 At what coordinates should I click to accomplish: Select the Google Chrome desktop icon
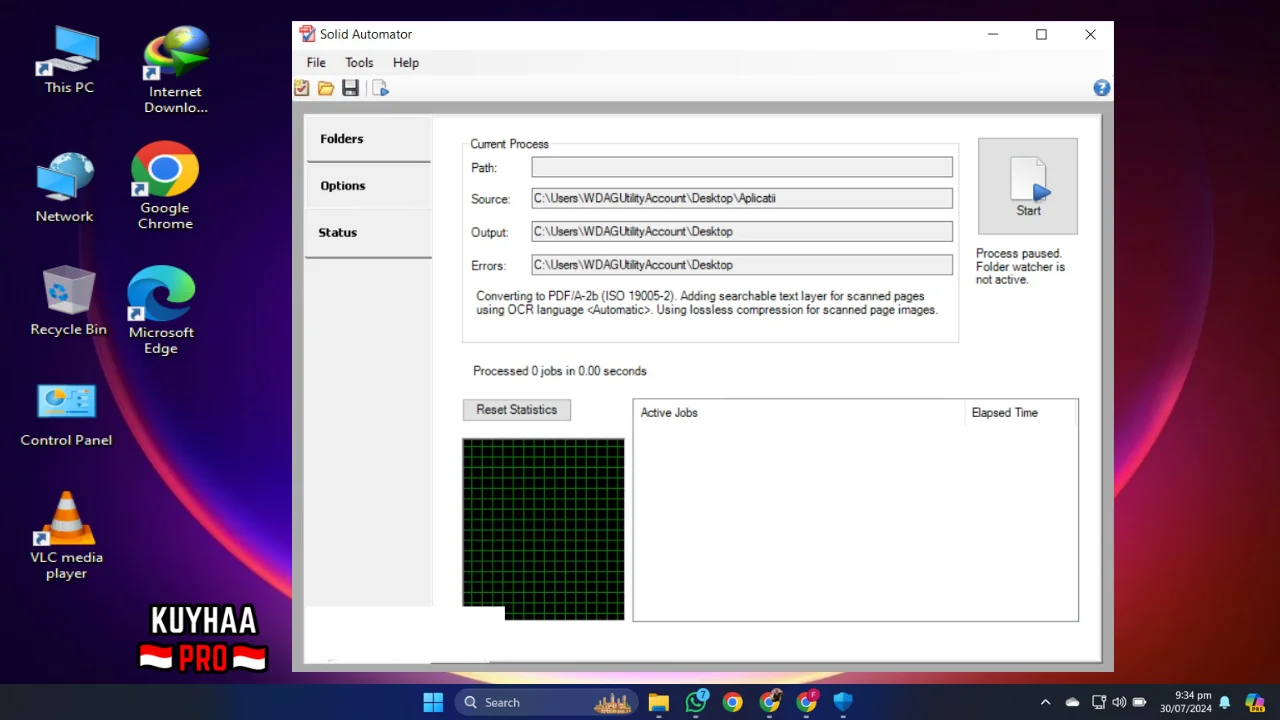click(x=165, y=186)
